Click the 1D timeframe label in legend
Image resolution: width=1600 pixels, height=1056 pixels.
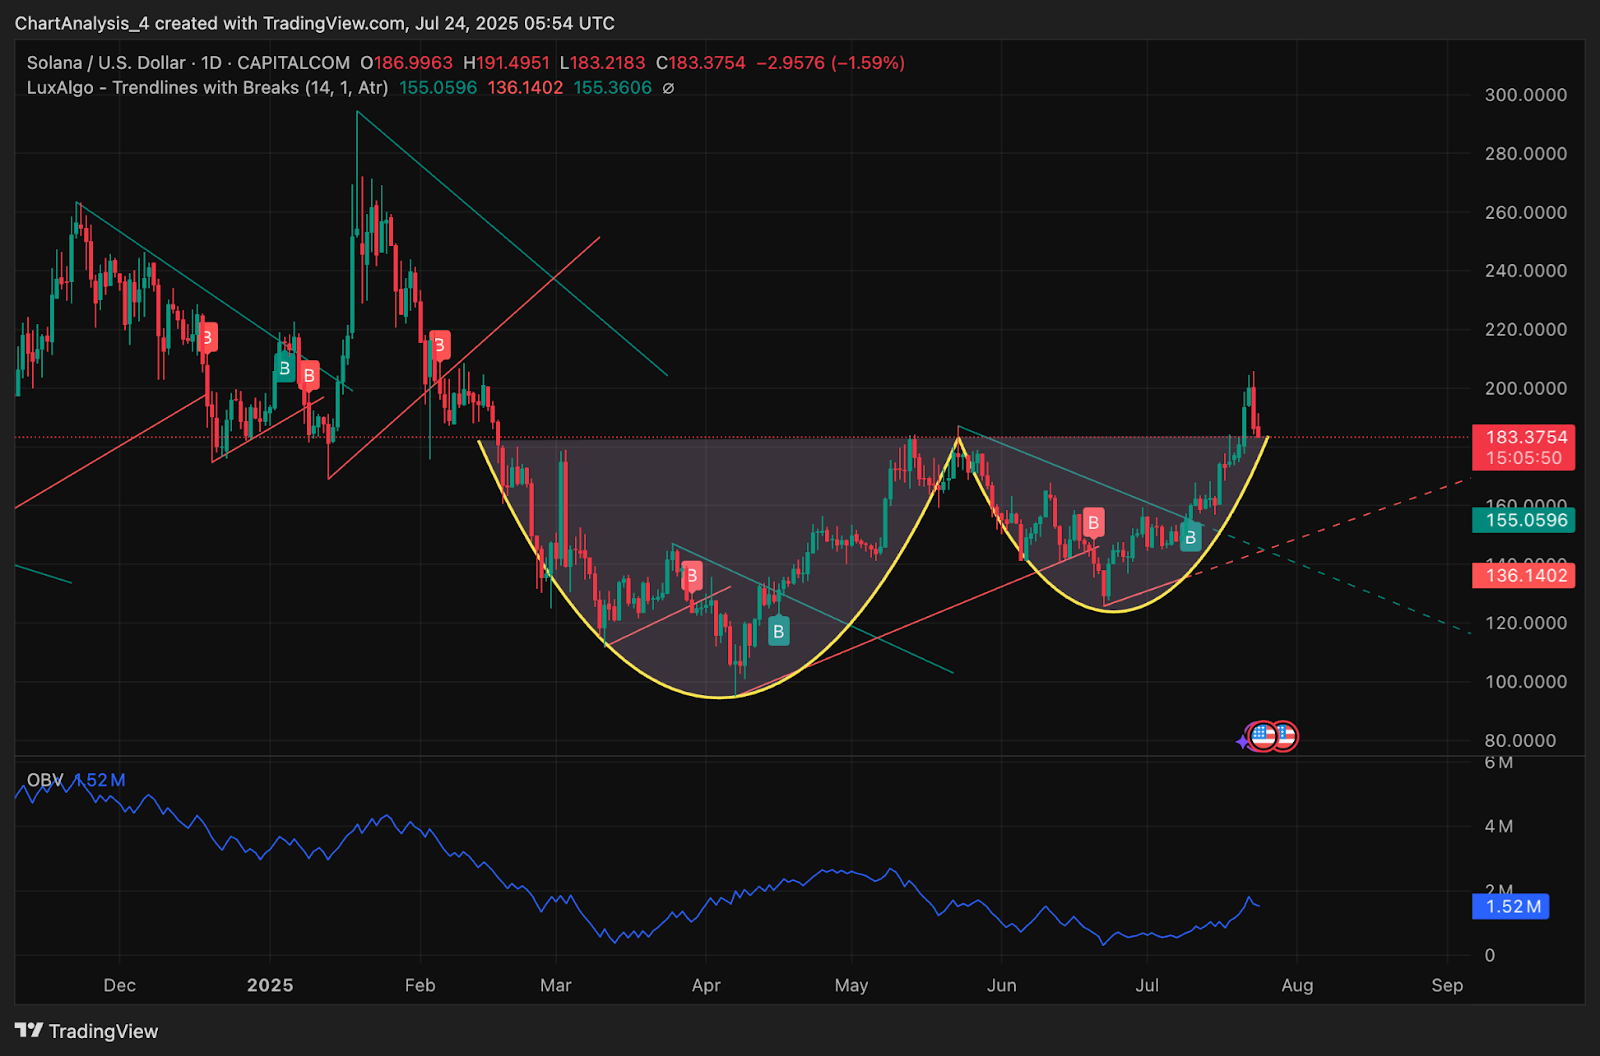[x=211, y=63]
